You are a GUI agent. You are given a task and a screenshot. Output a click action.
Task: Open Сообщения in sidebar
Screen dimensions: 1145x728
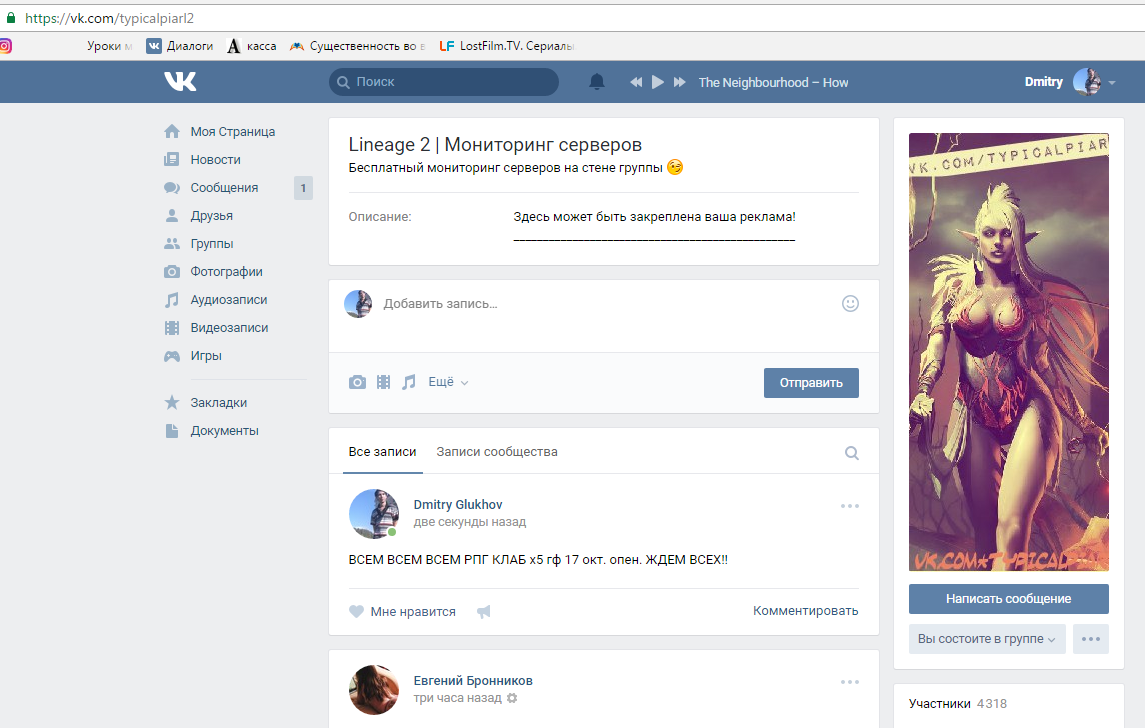[x=224, y=188]
